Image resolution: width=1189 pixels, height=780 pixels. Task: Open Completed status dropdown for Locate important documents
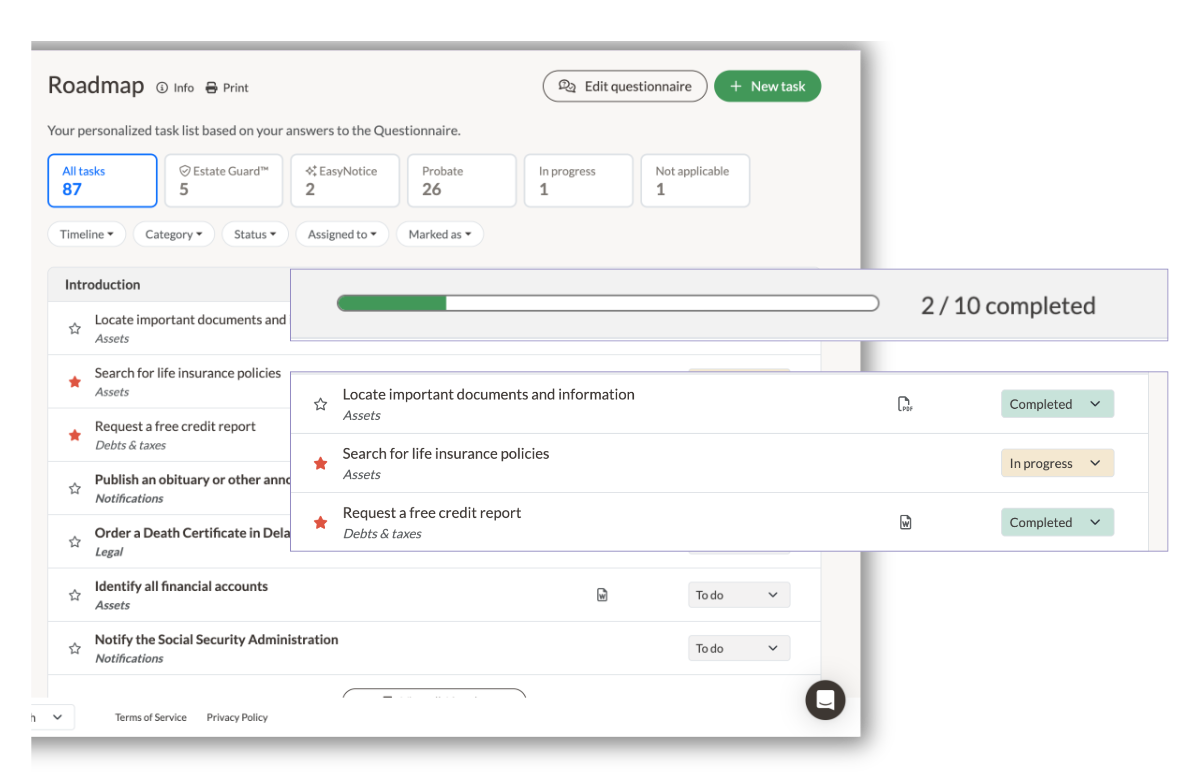1057,404
